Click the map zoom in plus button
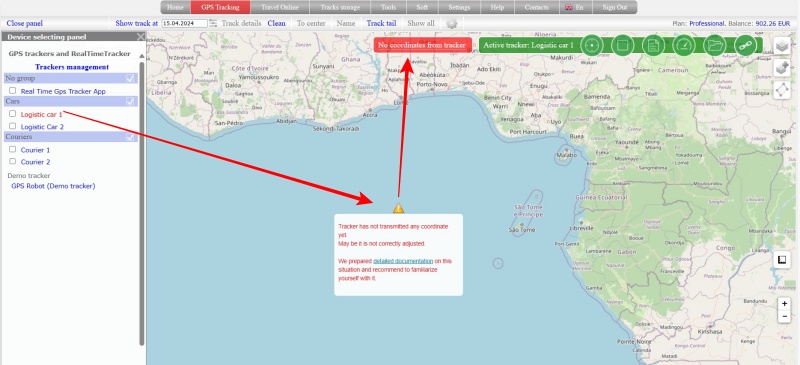Screen dimensions: 800x365 [784, 304]
